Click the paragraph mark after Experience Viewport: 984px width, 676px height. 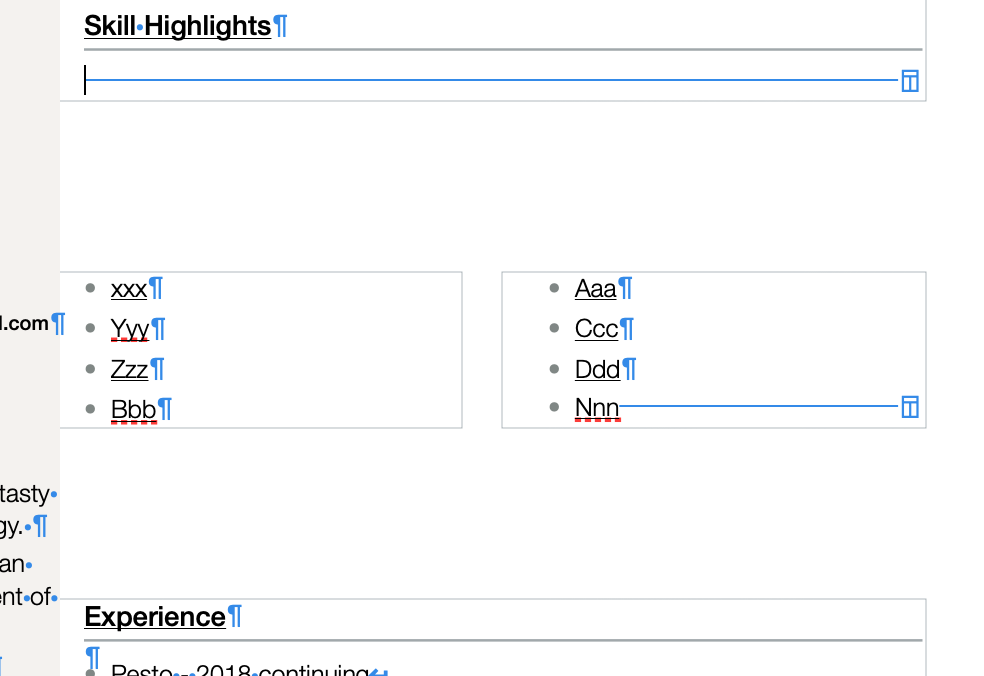click(x=235, y=617)
